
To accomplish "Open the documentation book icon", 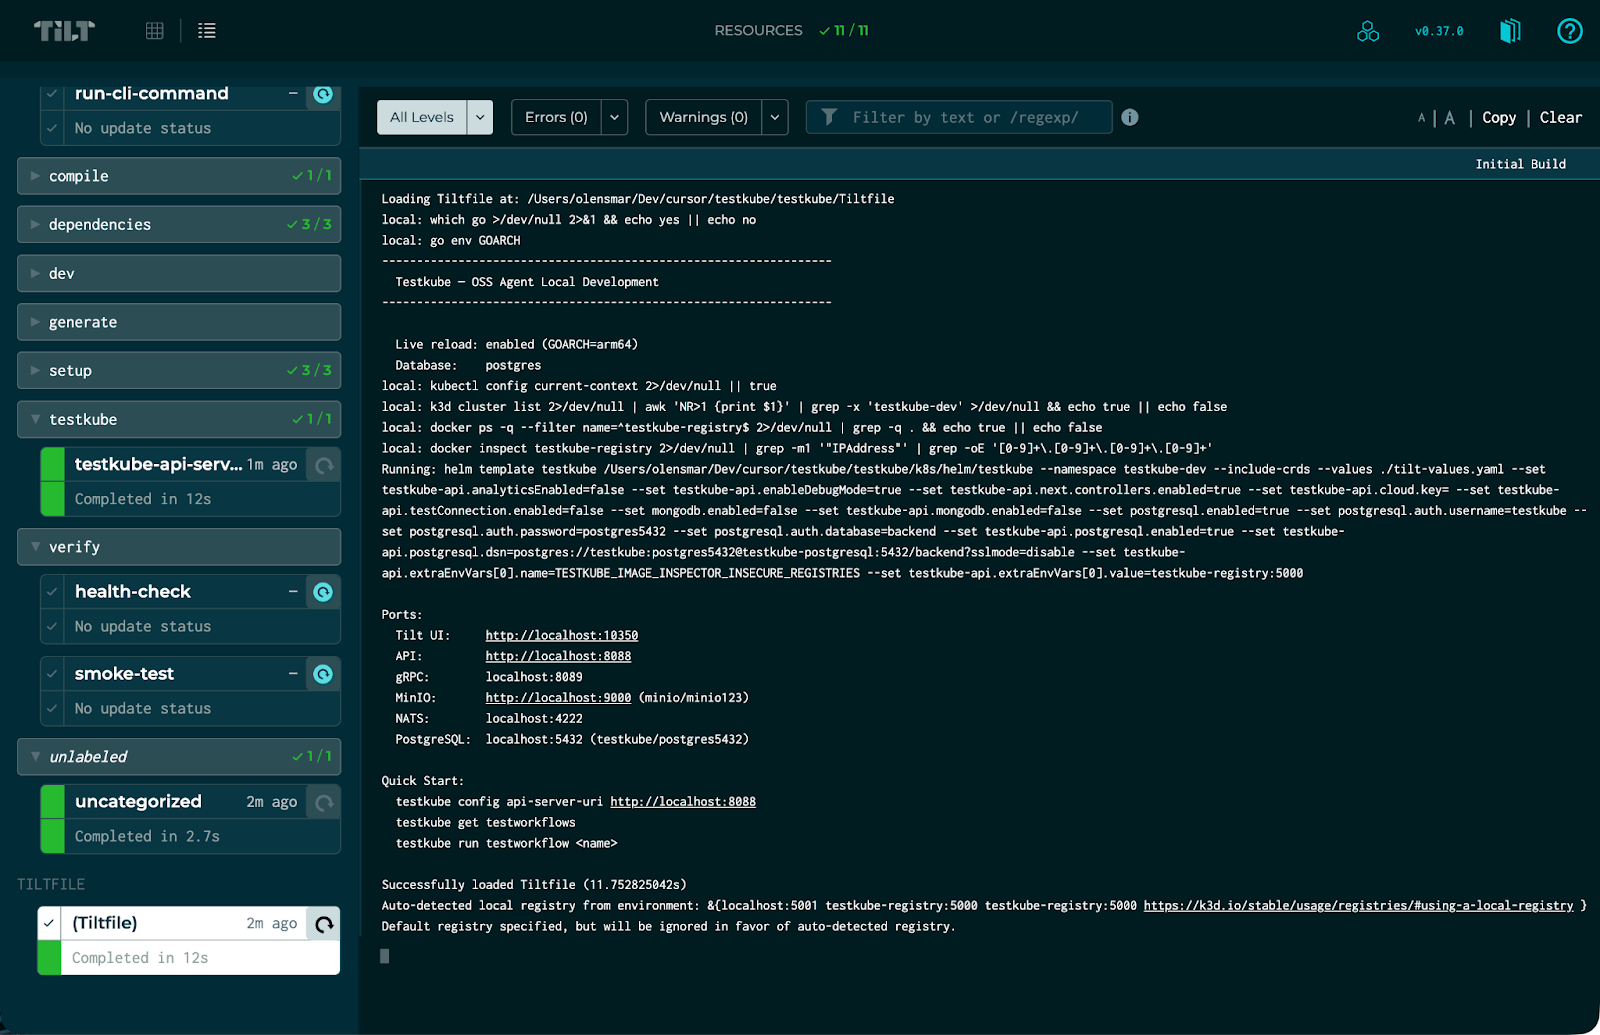I will [1510, 31].
